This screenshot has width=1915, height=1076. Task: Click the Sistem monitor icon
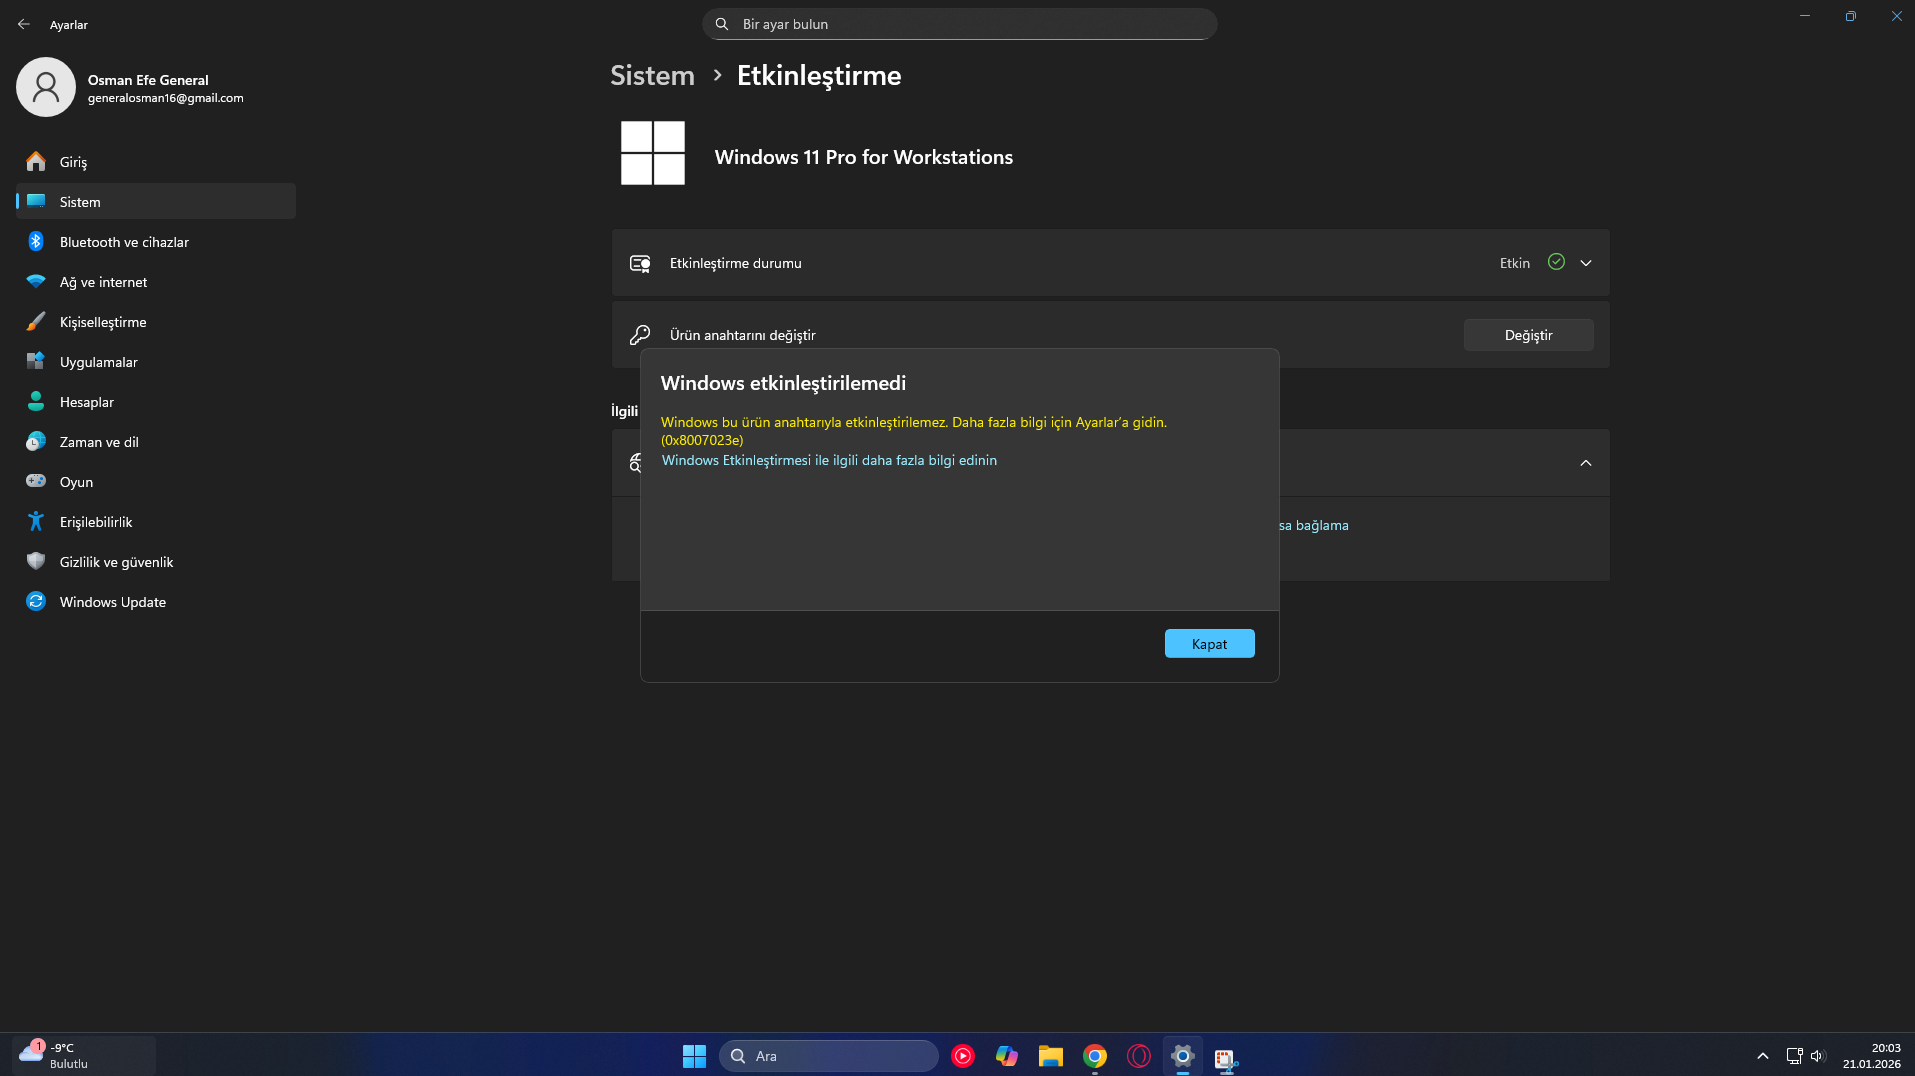[x=36, y=201]
